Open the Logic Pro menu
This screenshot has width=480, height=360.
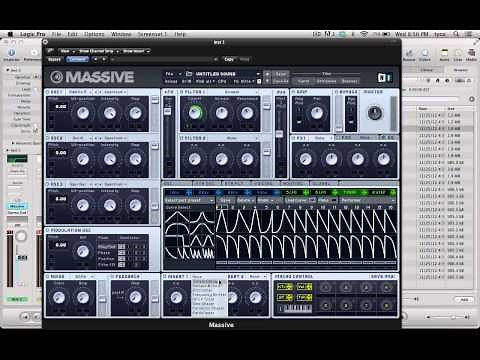tap(32, 34)
